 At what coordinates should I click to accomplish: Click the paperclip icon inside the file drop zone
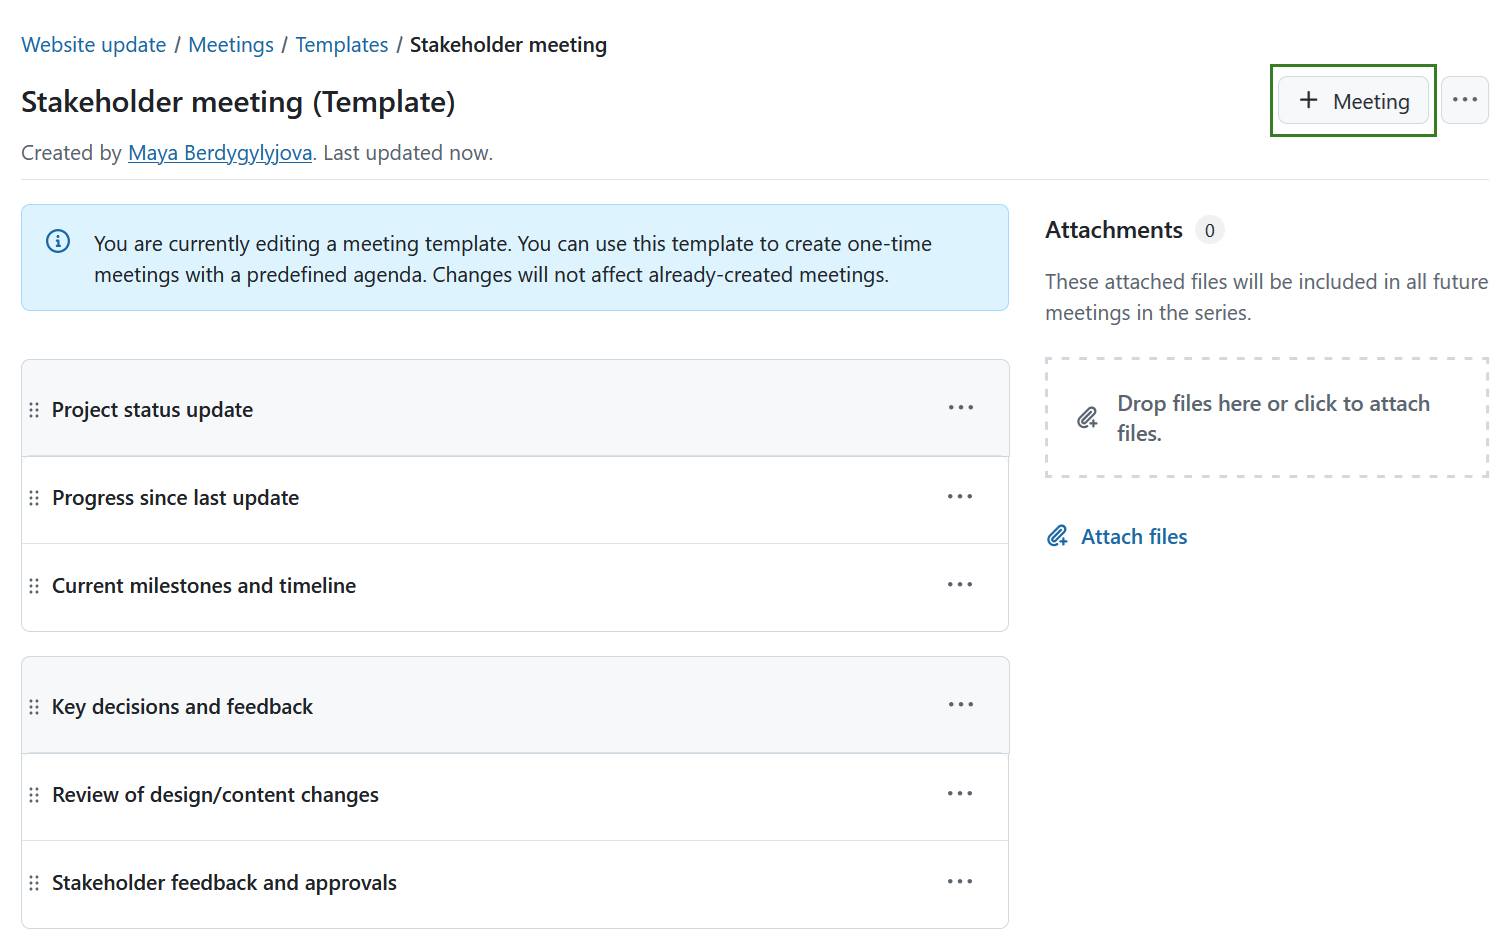coord(1087,417)
